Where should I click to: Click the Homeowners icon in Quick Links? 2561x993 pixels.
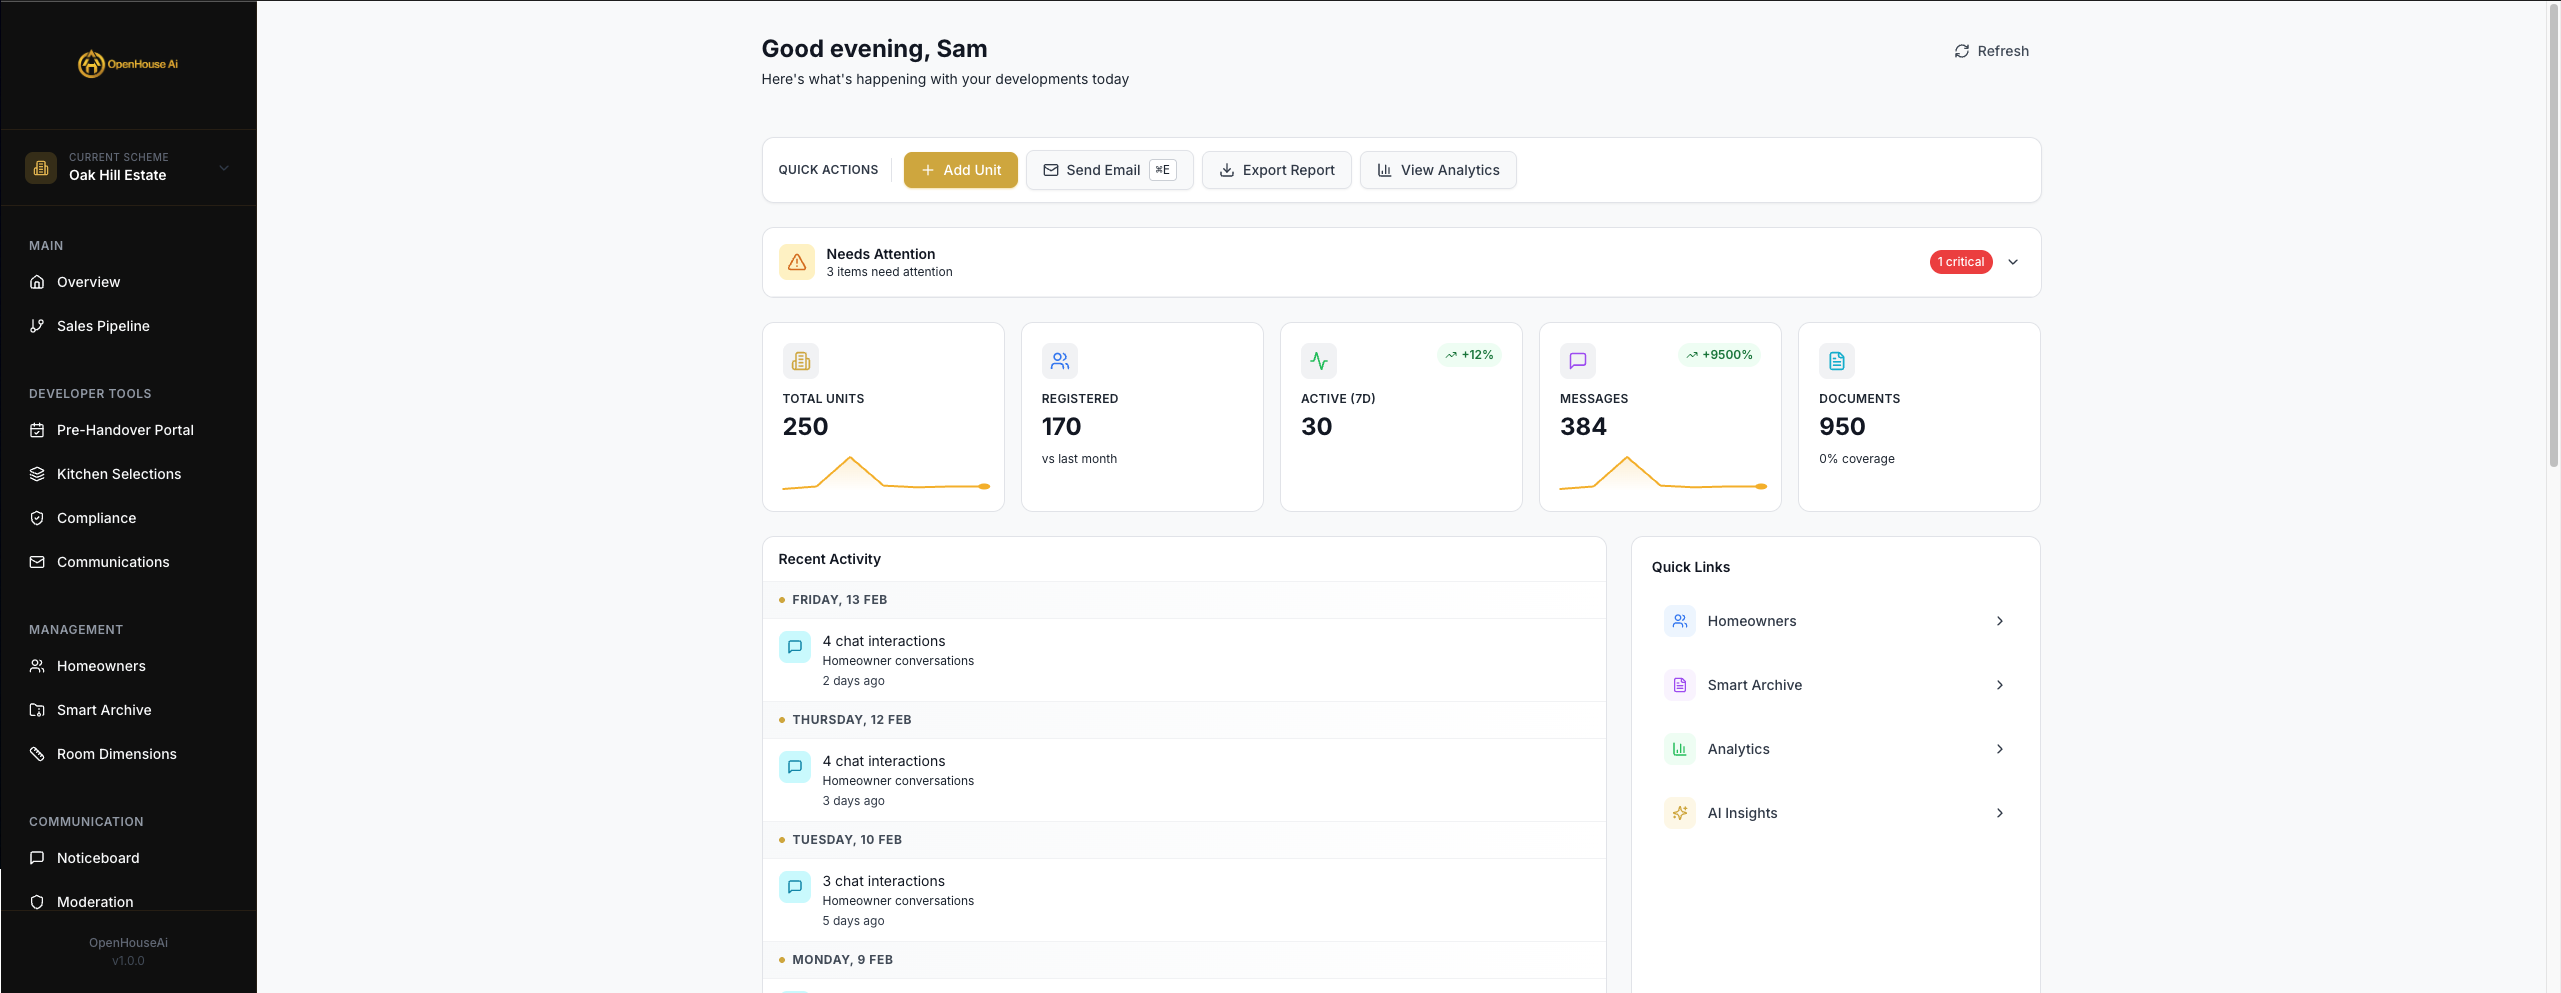pyautogui.click(x=1679, y=621)
